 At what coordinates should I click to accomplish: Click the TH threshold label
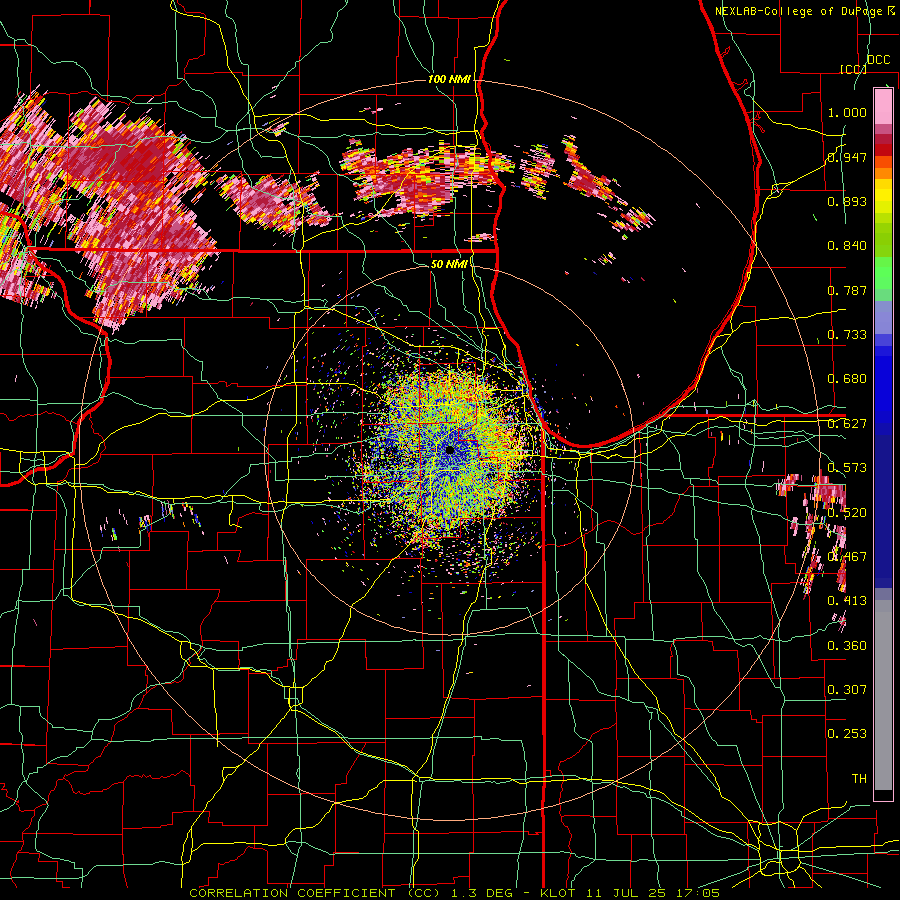859,779
